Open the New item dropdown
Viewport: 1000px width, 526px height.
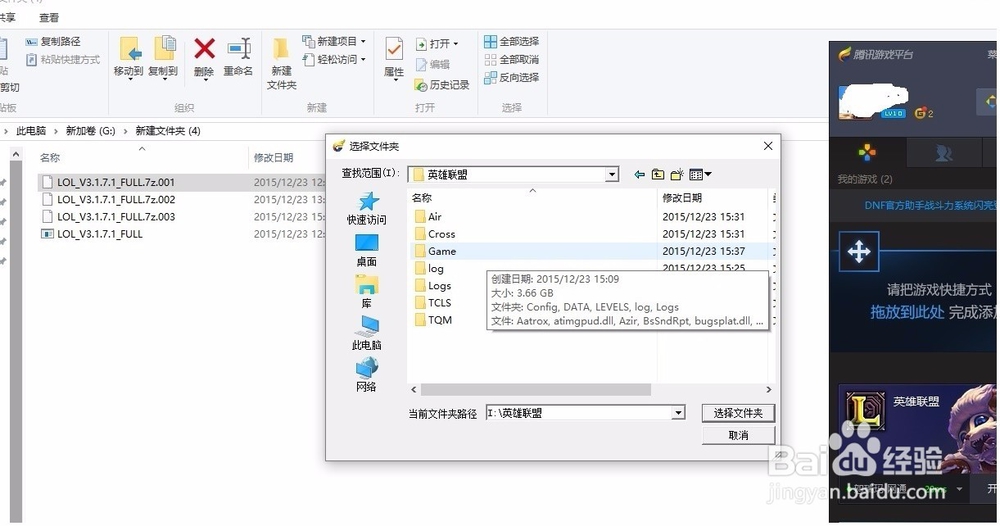(x=334, y=41)
